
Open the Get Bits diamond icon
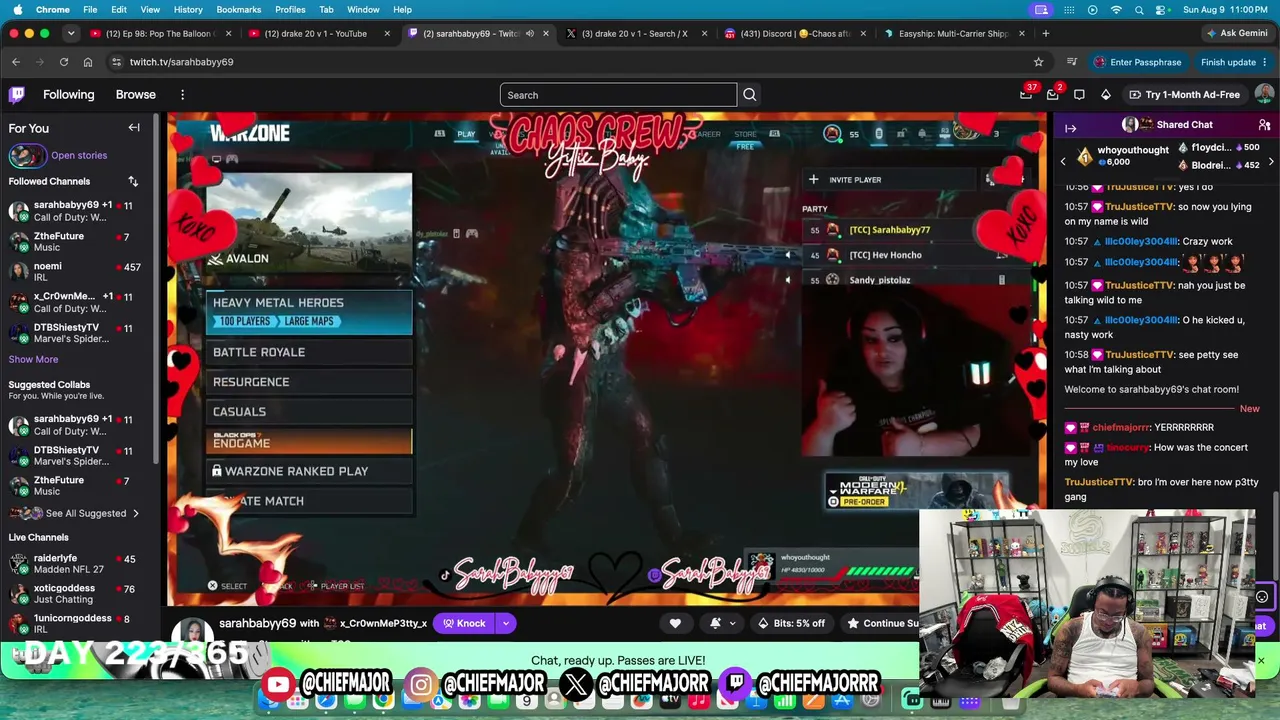coord(1106,95)
